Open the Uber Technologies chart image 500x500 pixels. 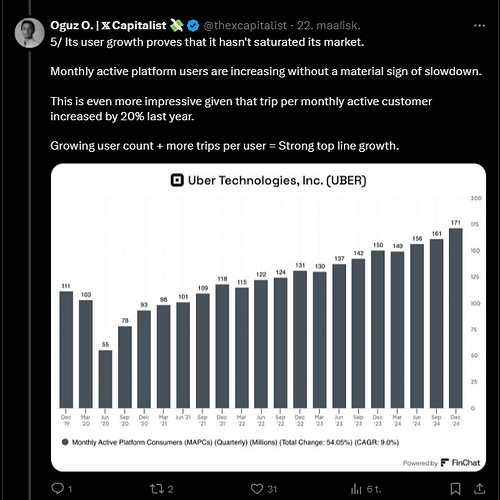[268, 317]
